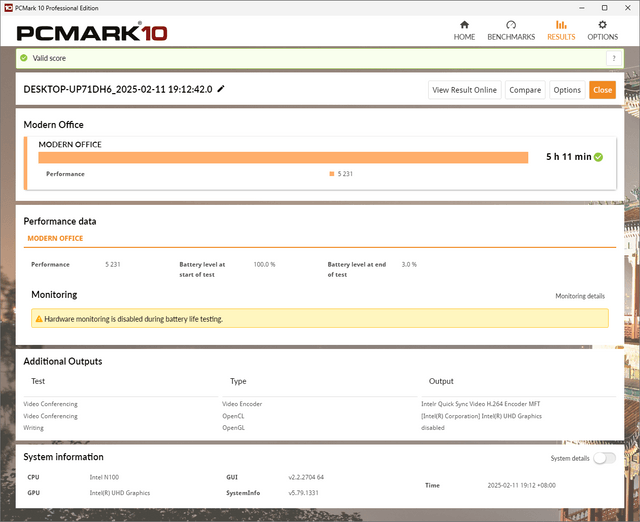Screen dimensions: 640x522
Task: Click the Performance data section heading
Action: click(x=60, y=221)
